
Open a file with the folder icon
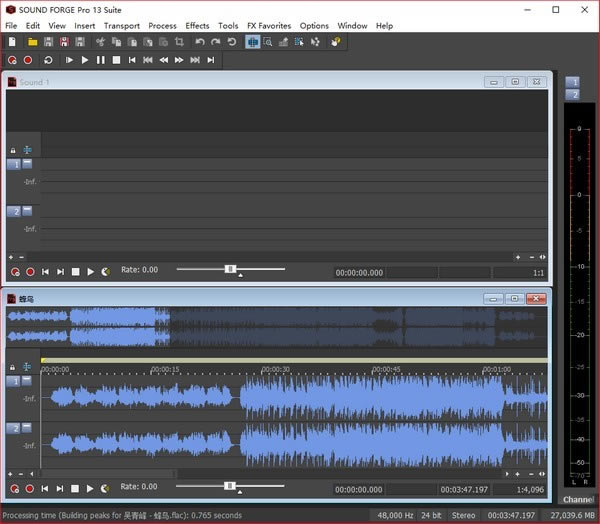[x=32, y=42]
